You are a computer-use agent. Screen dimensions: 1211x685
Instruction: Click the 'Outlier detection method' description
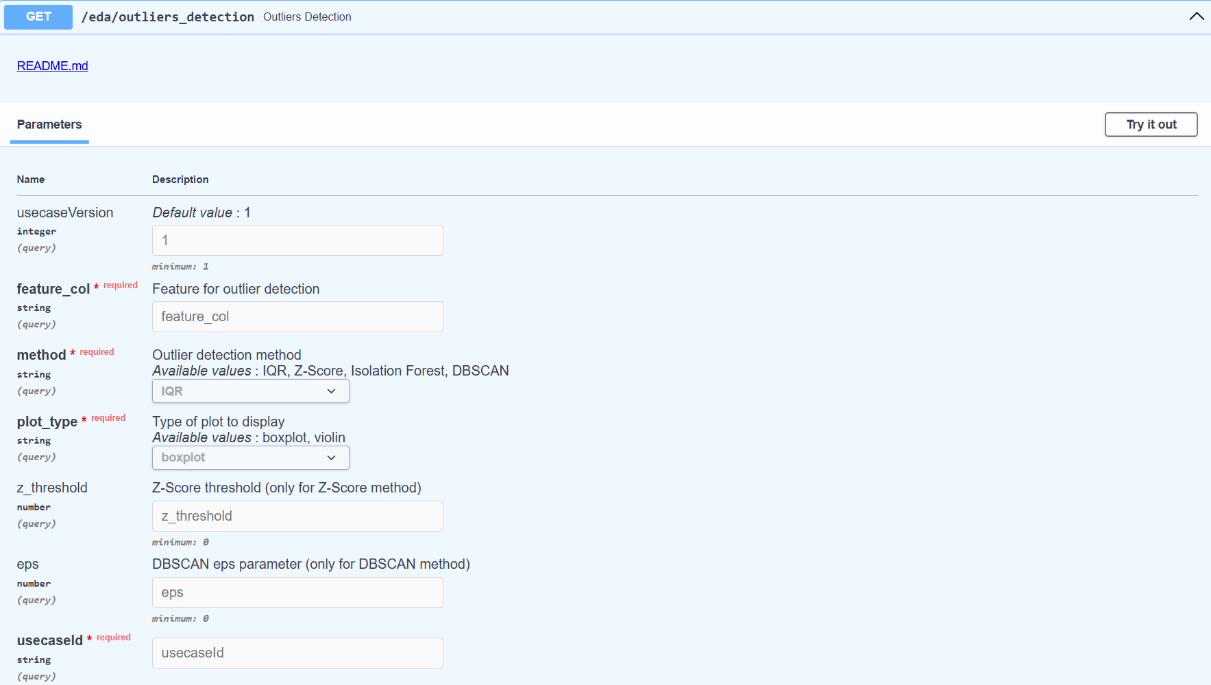[227, 355]
